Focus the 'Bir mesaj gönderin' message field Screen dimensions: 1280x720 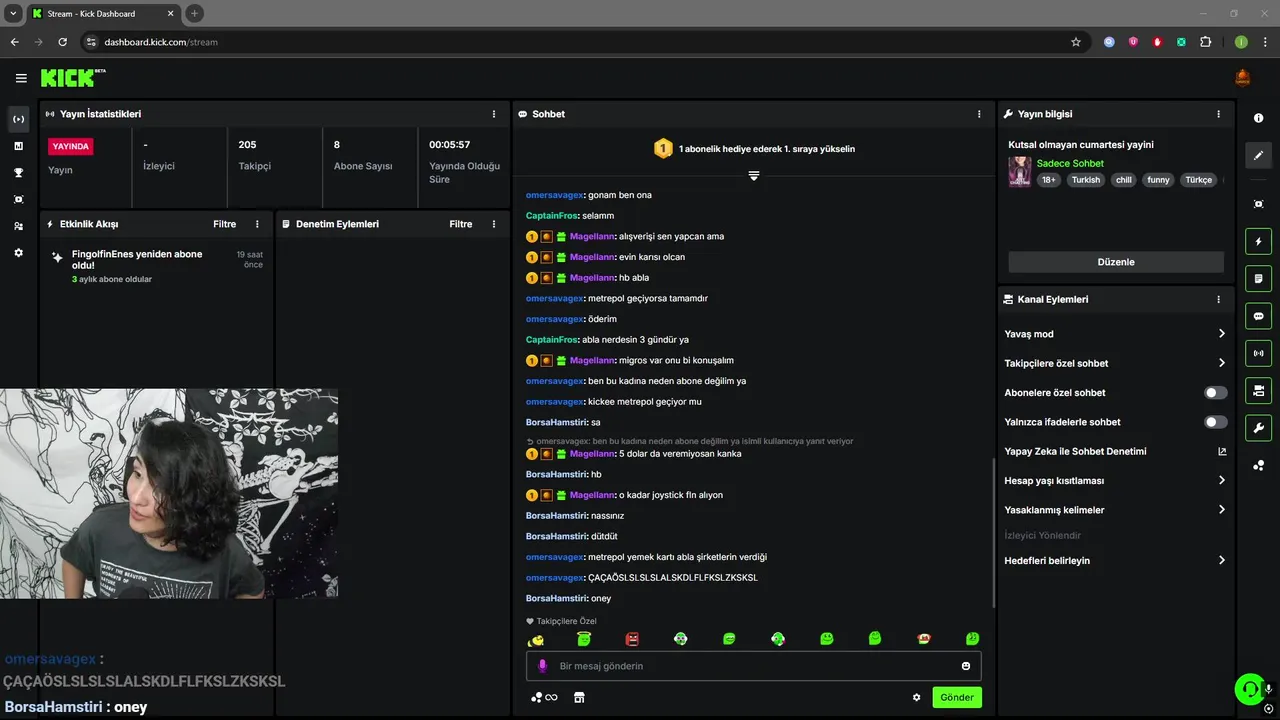tap(753, 666)
